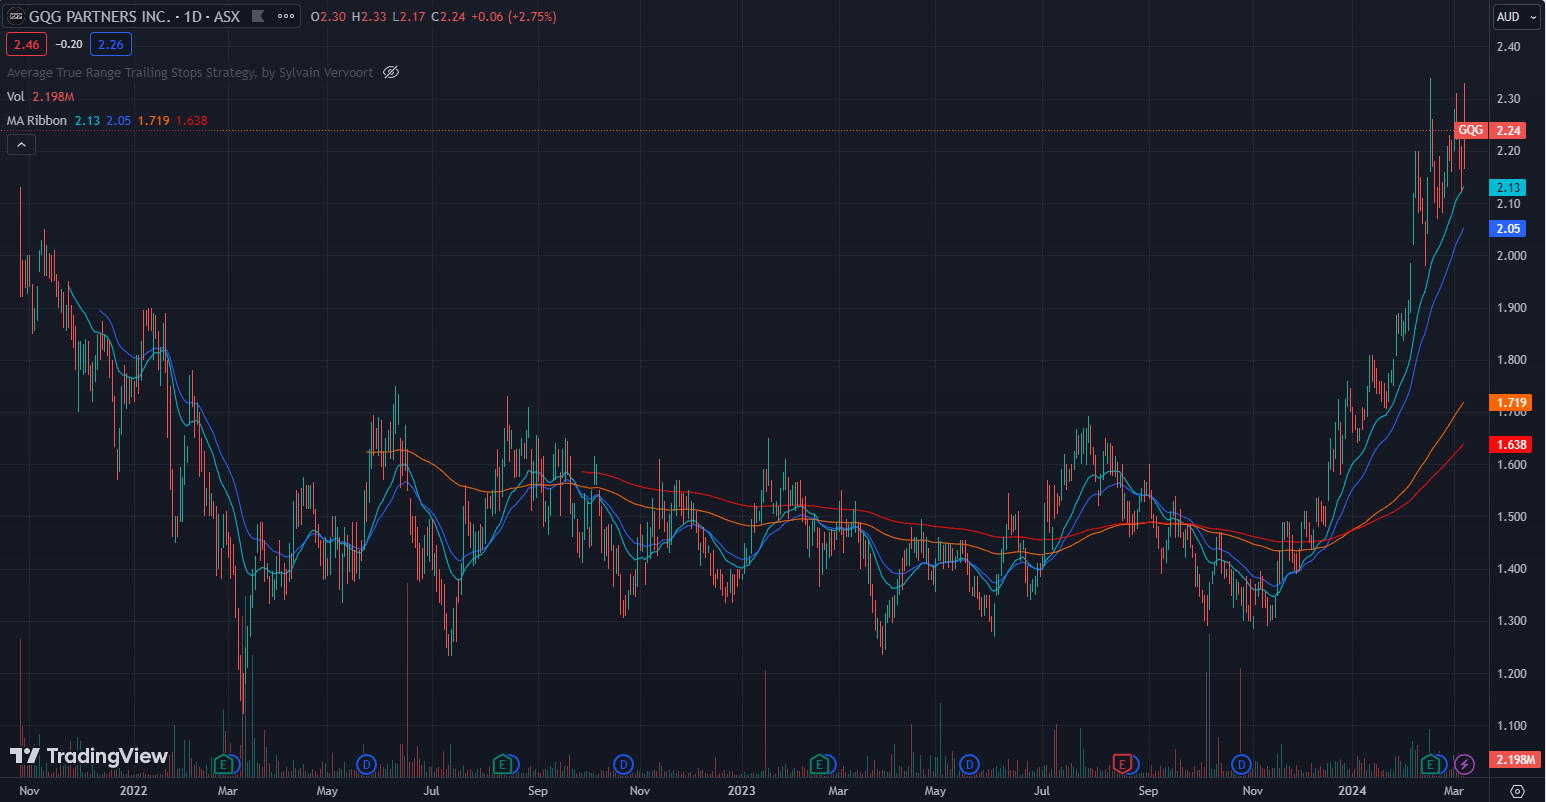The image size is (1546, 802).
Task: Click the 2023 label on time axis
Action: (x=741, y=791)
